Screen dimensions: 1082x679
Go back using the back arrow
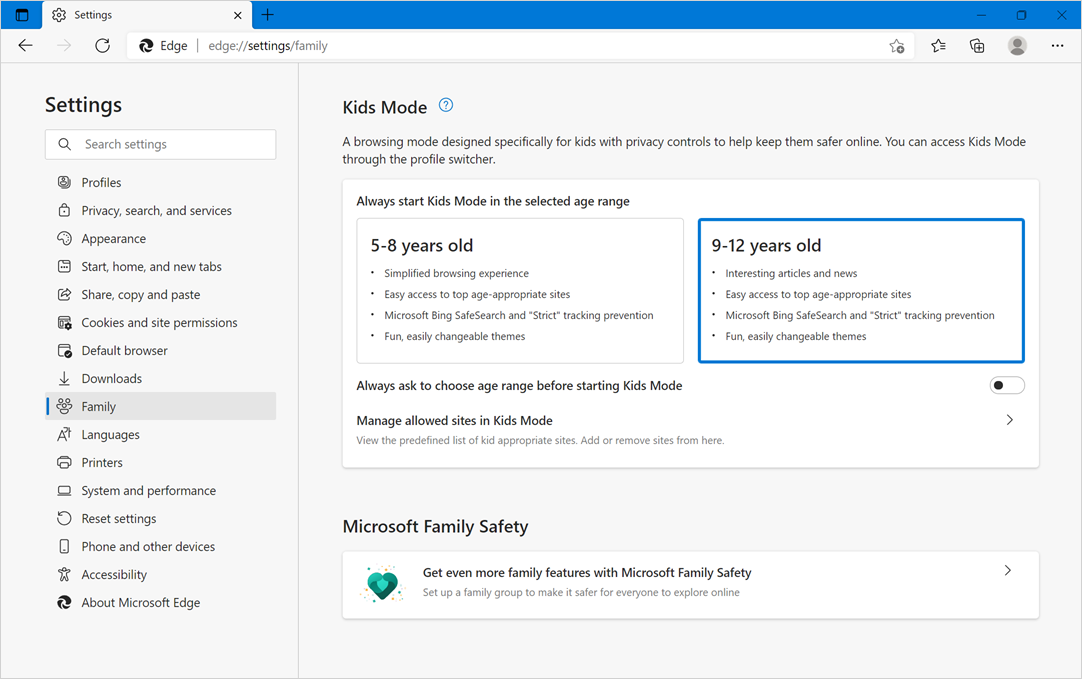click(x=26, y=46)
